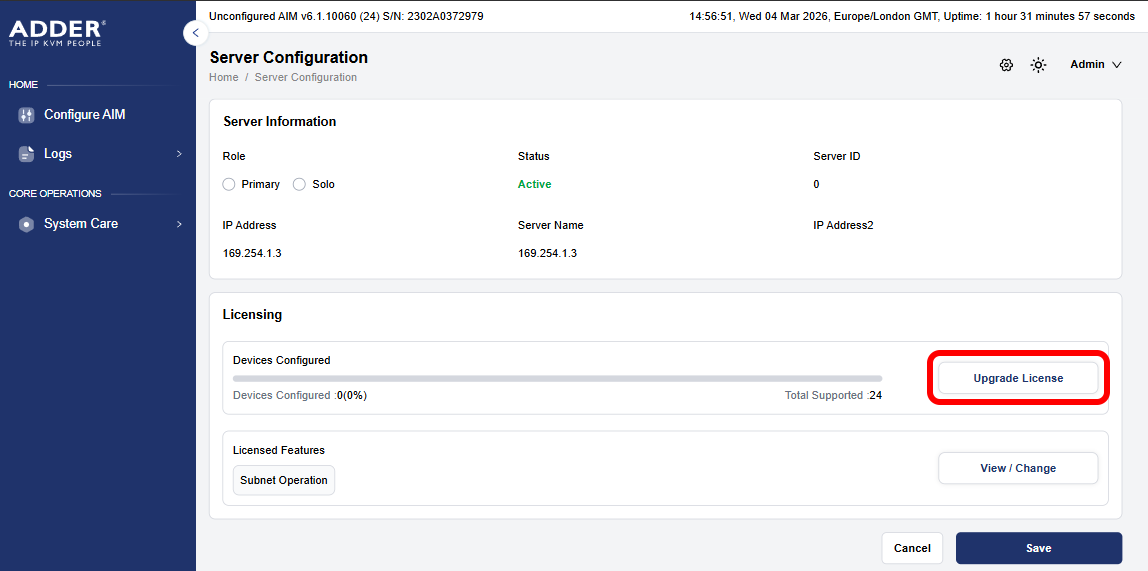Click the Licensed Features label
This screenshot has width=1148, height=571.
pyautogui.click(x=279, y=450)
